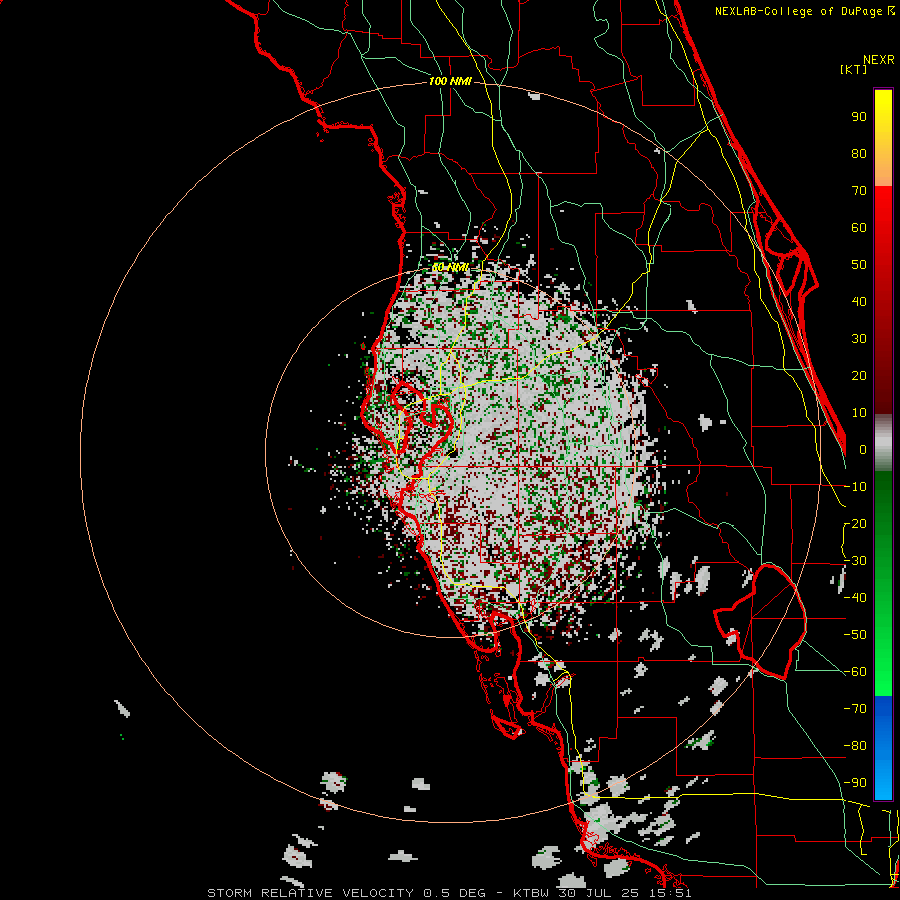Click the -70 scale label

[x=855, y=709]
